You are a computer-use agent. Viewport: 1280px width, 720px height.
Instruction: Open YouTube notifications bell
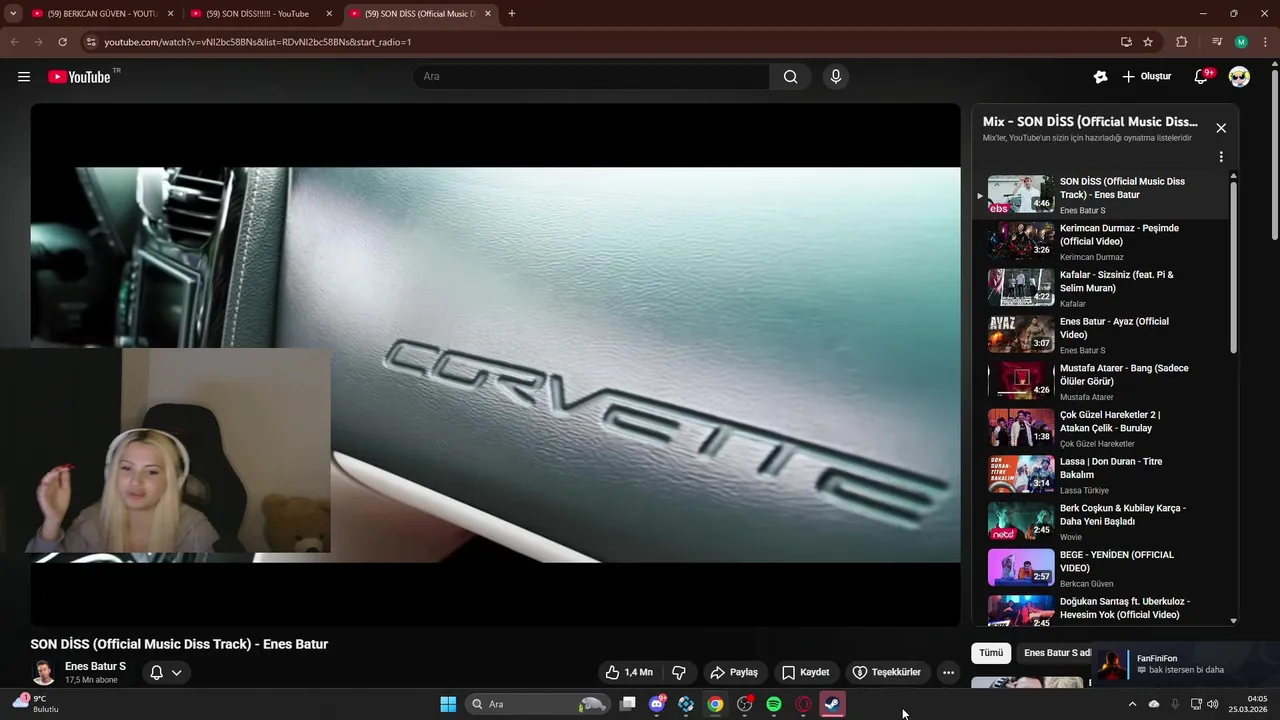(1201, 77)
